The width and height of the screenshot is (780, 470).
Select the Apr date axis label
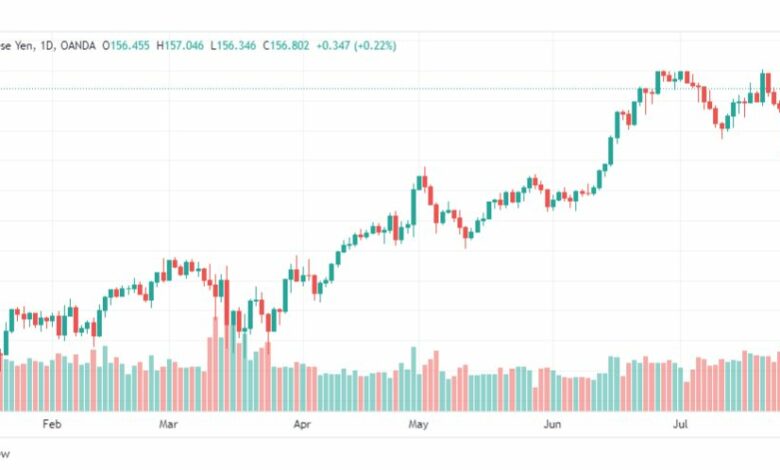click(302, 424)
